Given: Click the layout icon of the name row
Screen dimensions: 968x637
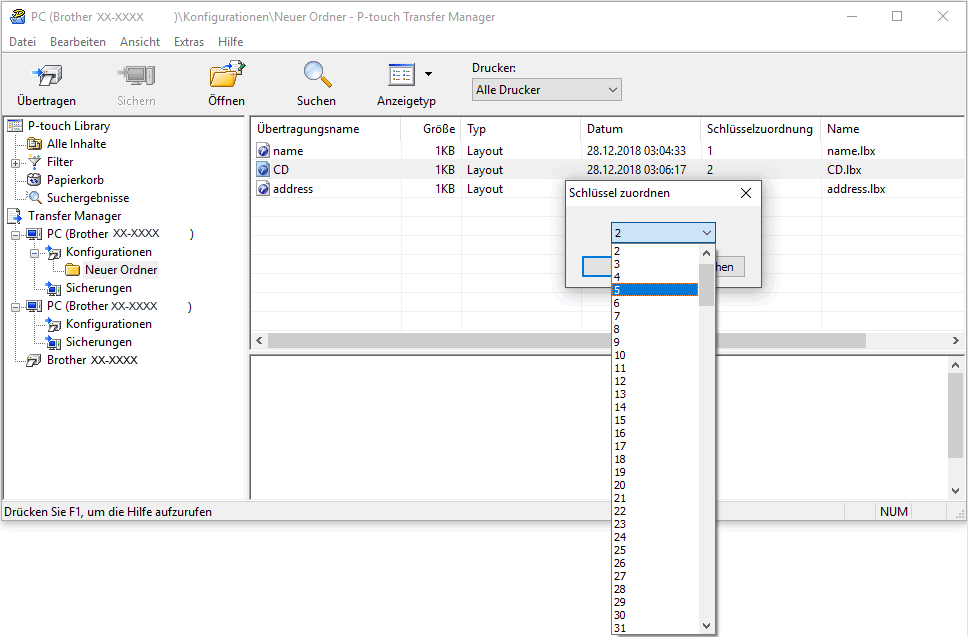Looking at the screenshot, I should 264,151.
